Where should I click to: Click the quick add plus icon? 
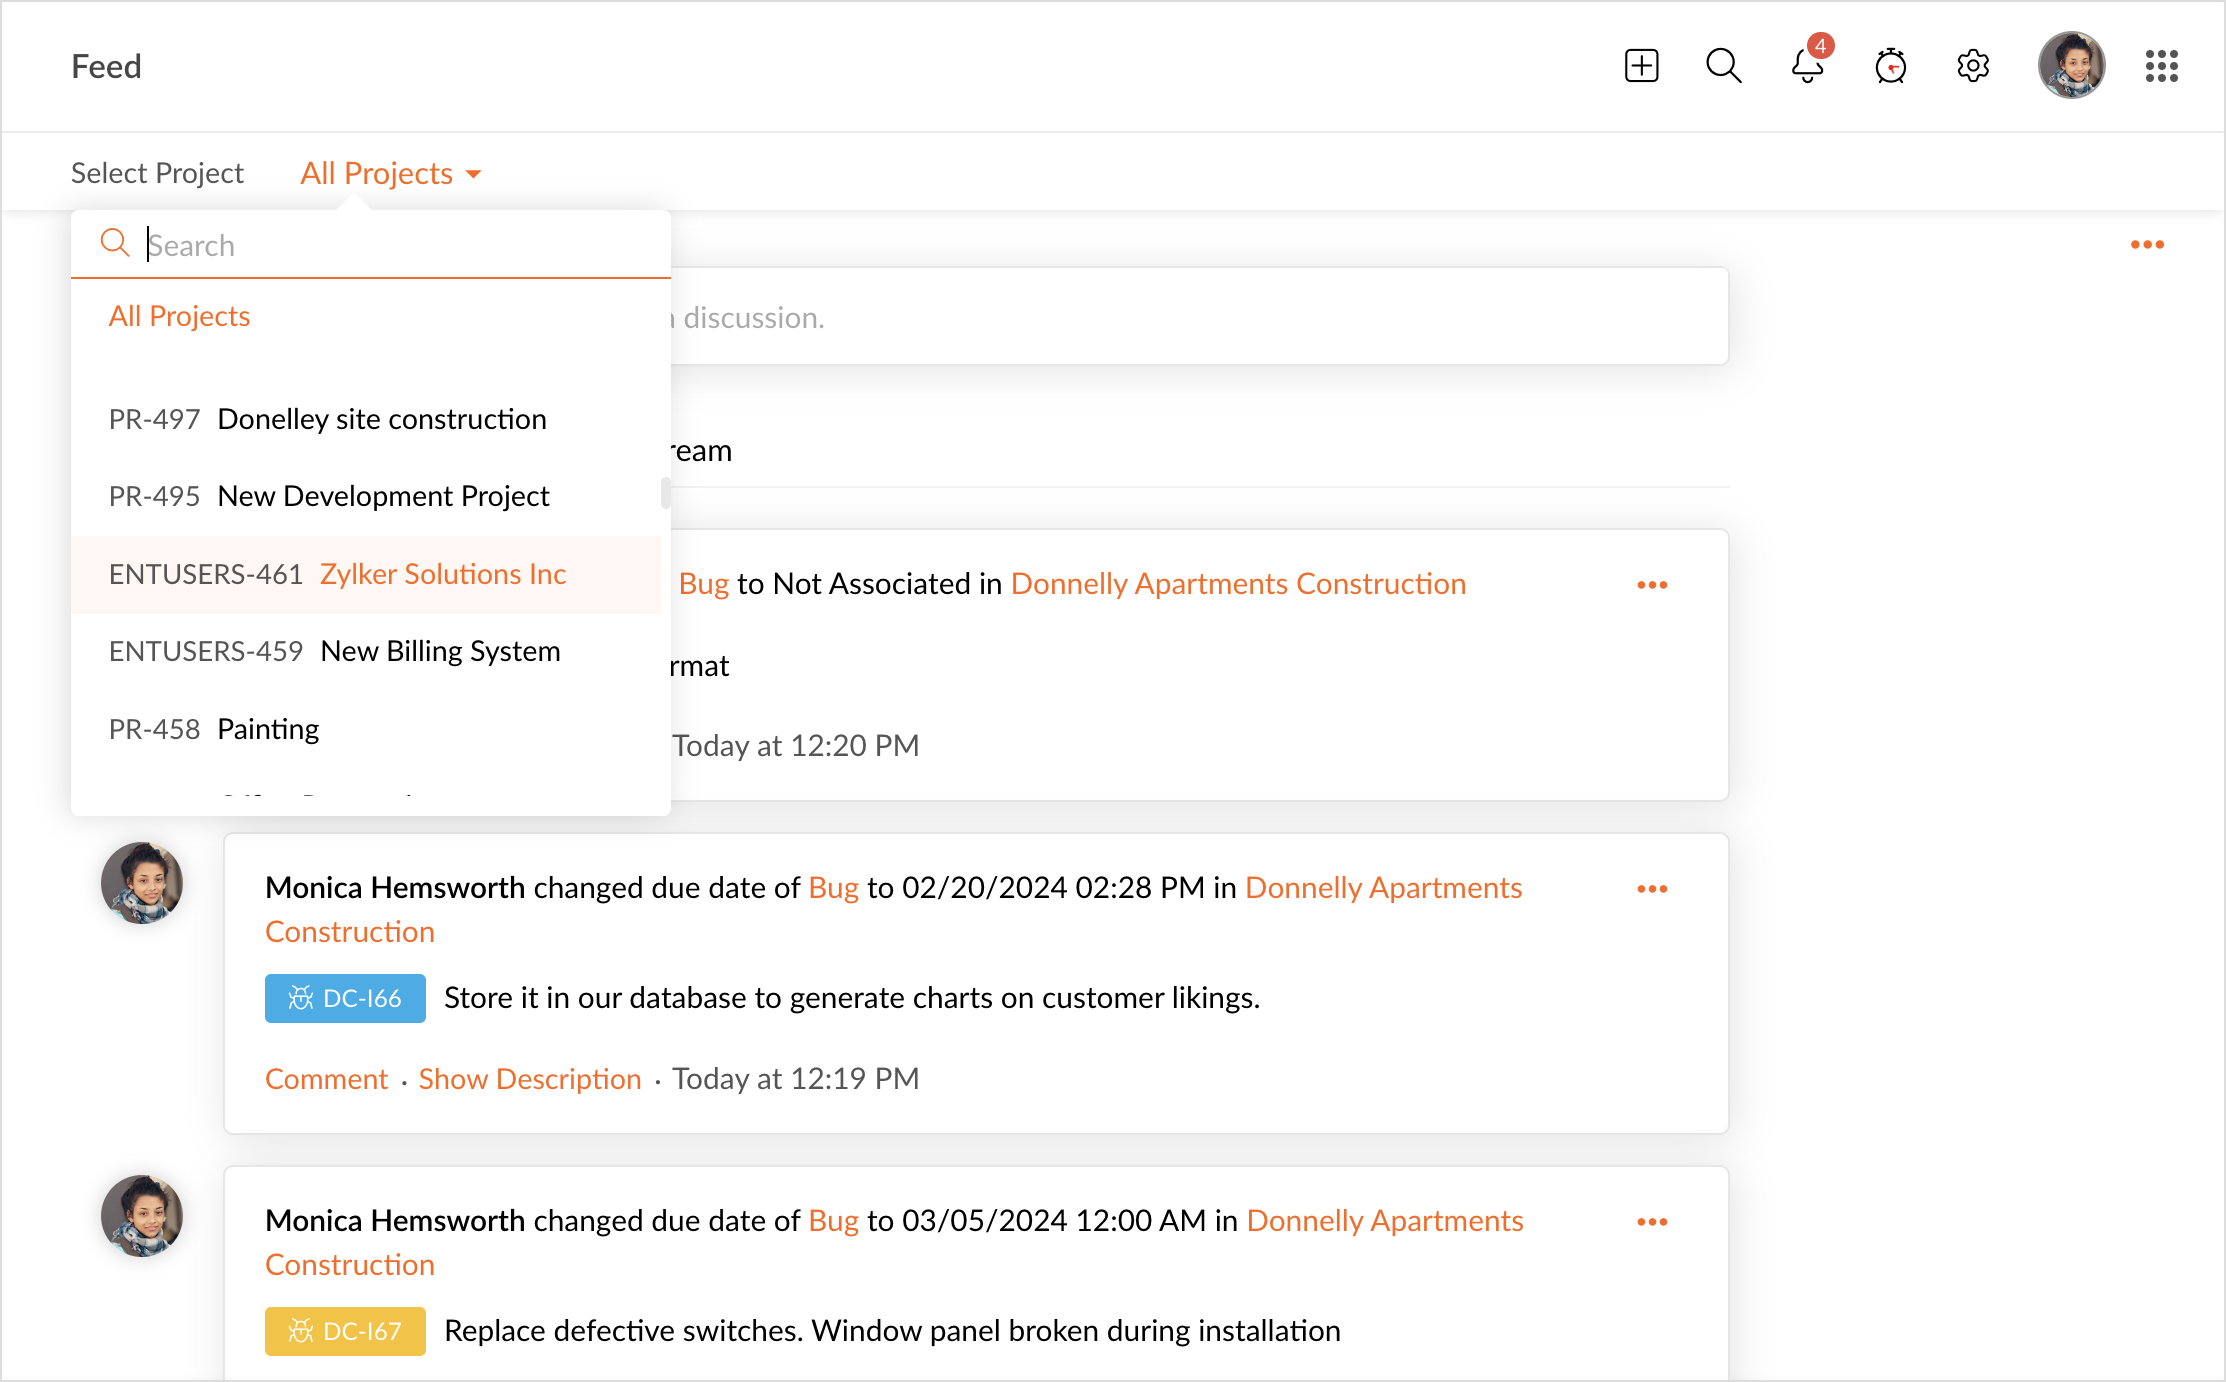click(x=1641, y=66)
